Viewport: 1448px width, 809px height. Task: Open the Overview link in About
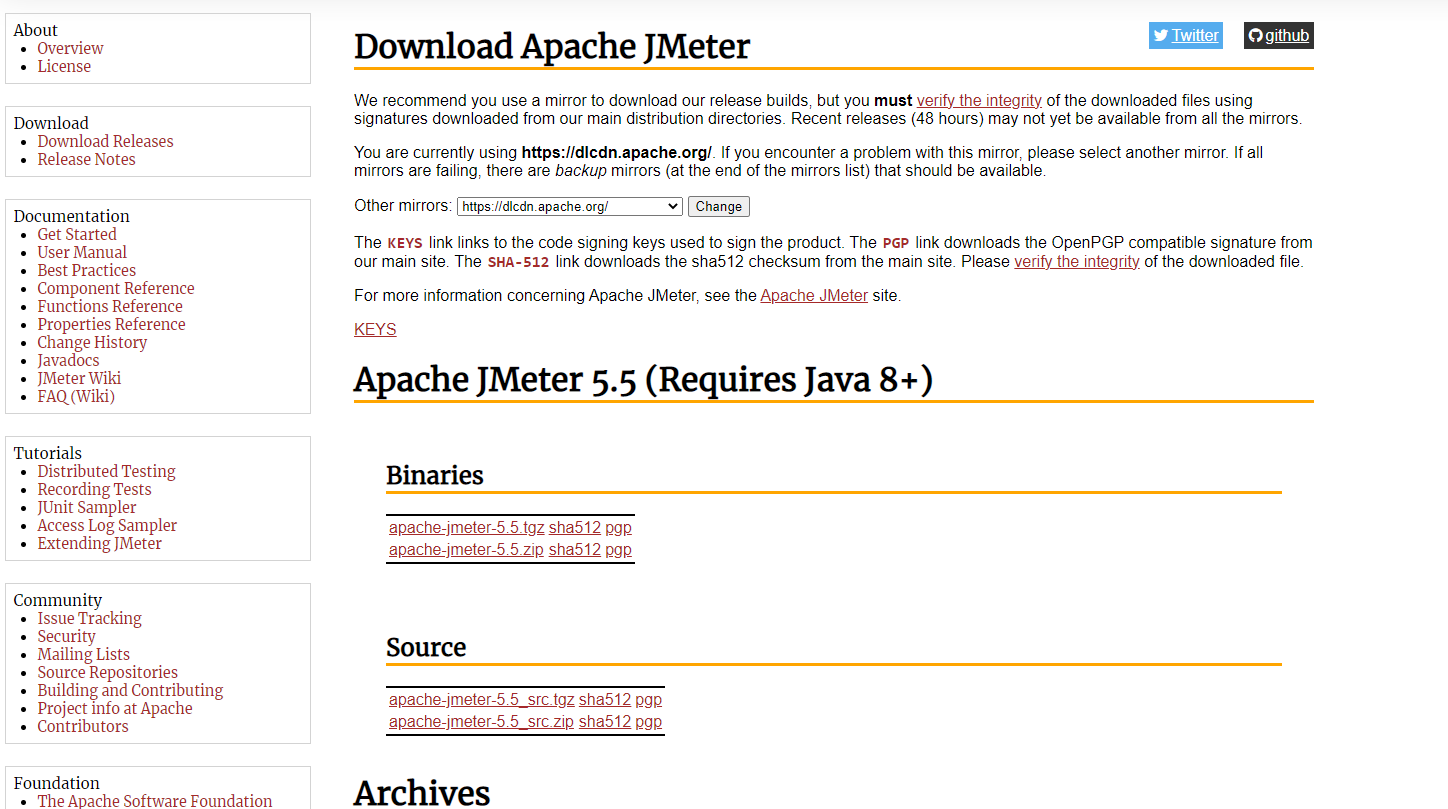pos(70,48)
